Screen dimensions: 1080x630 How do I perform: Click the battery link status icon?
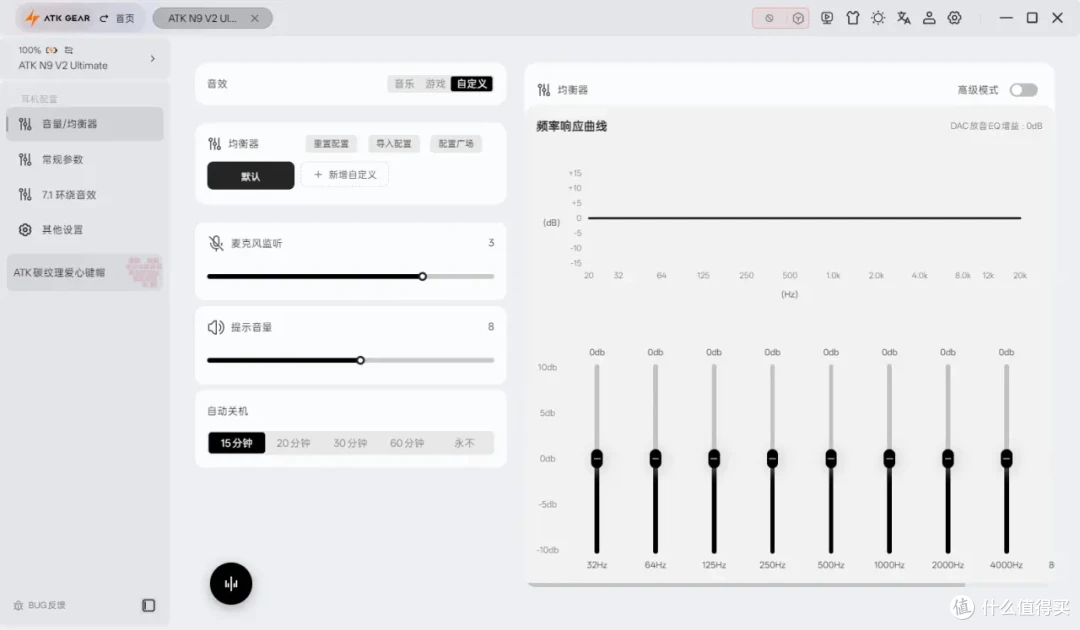coord(52,50)
